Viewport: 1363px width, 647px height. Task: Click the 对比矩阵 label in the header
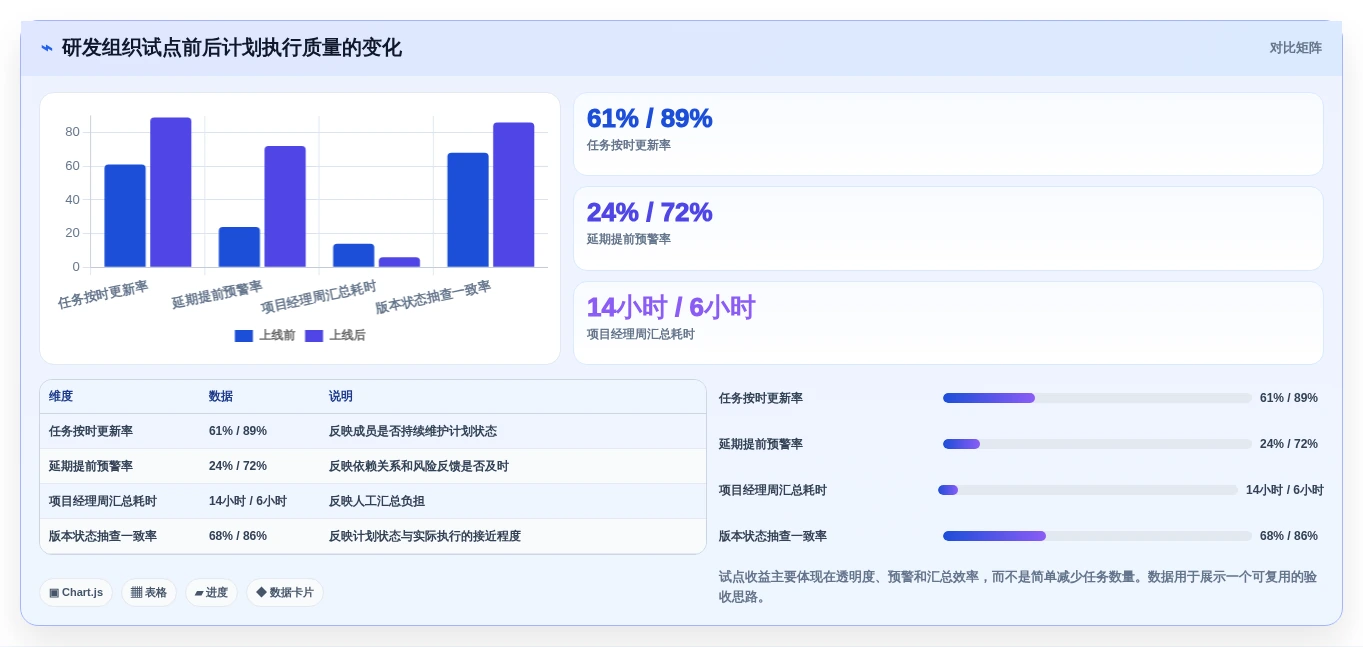pos(1295,48)
